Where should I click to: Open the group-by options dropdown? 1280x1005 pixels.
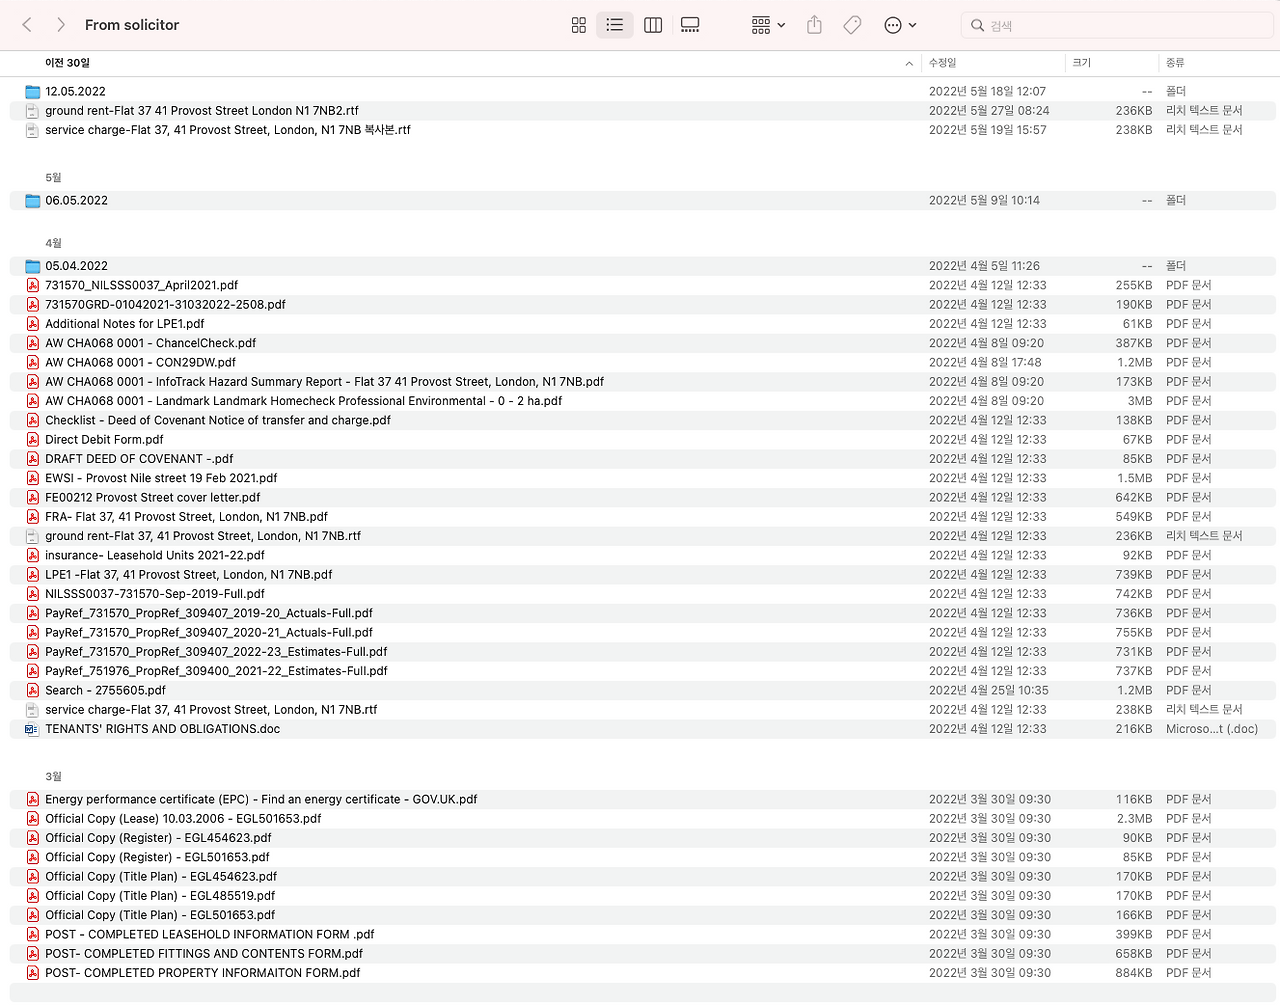[x=768, y=25]
